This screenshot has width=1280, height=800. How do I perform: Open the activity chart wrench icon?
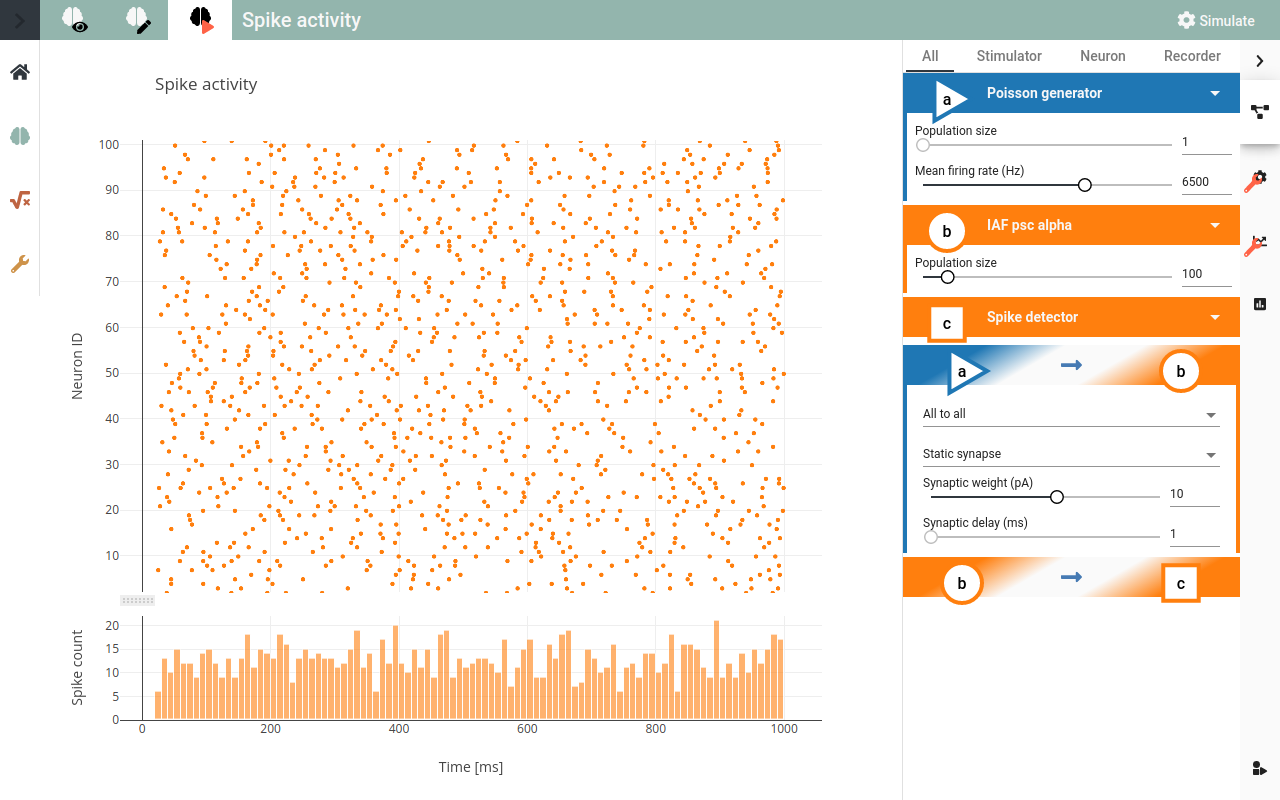pyautogui.click(x=1257, y=245)
